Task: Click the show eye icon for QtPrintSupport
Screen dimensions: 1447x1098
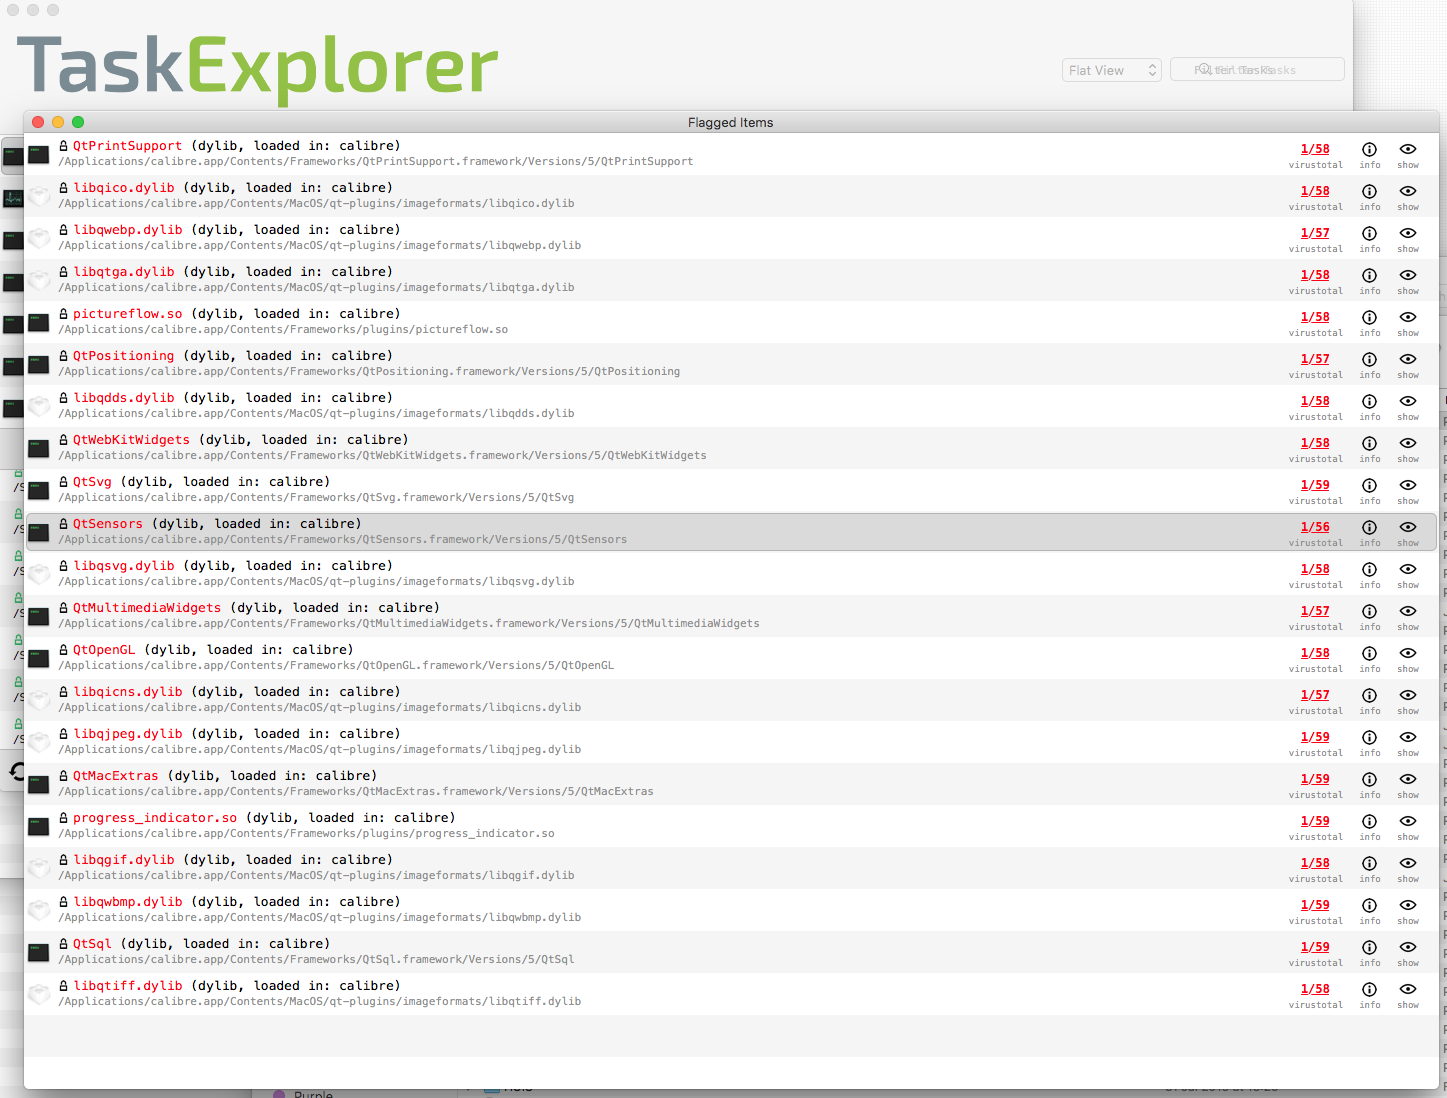Action: click(1408, 149)
